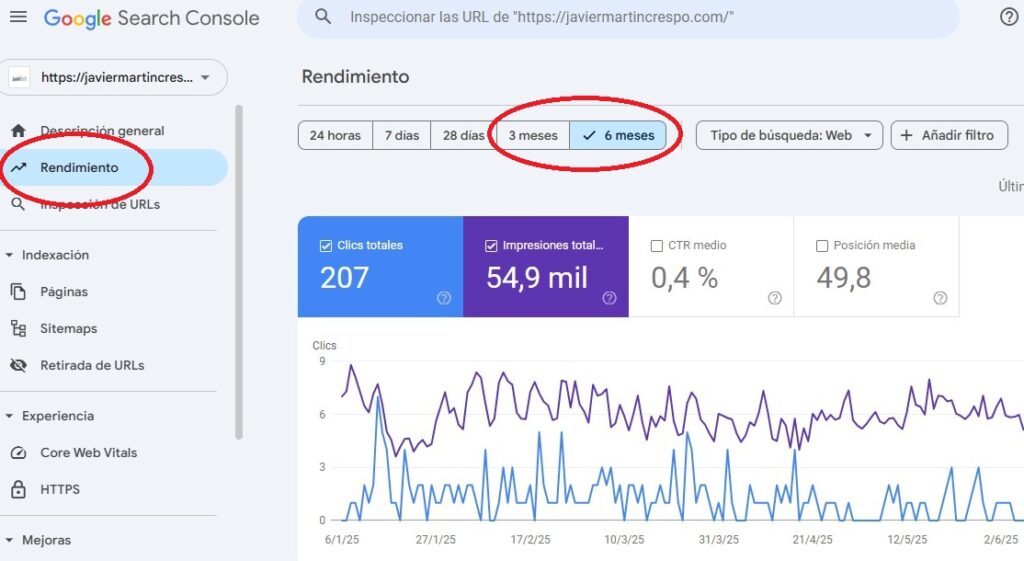Open the property selector dropdown arrow
The width and height of the screenshot is (1024, 561).
click(x=205, y=78)
